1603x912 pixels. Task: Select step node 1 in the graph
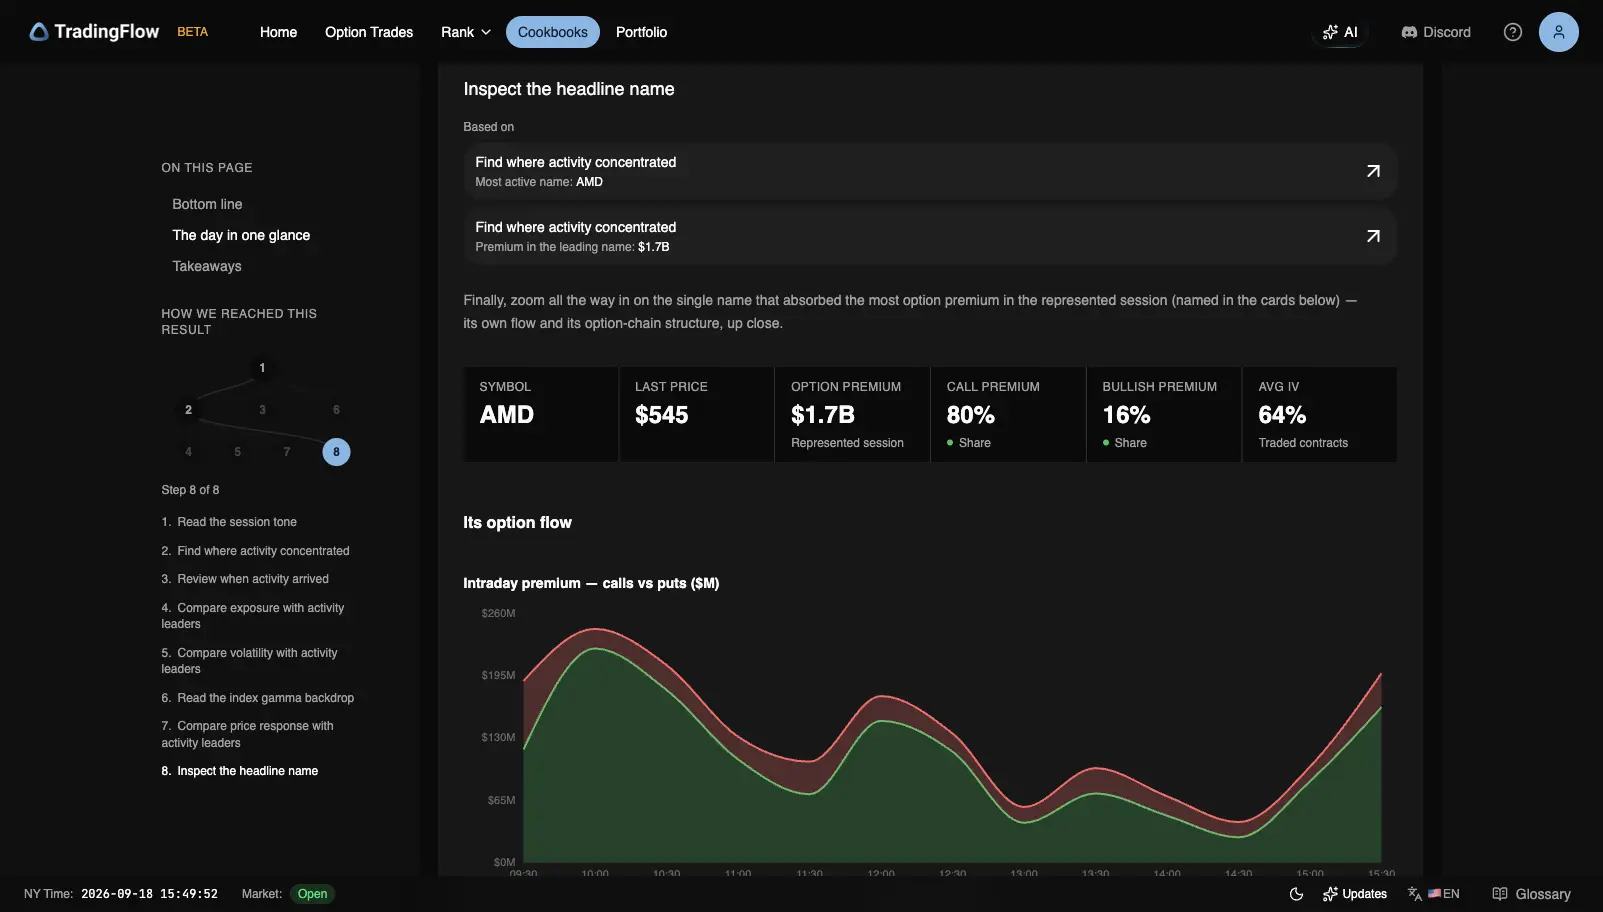click(262, 368)
